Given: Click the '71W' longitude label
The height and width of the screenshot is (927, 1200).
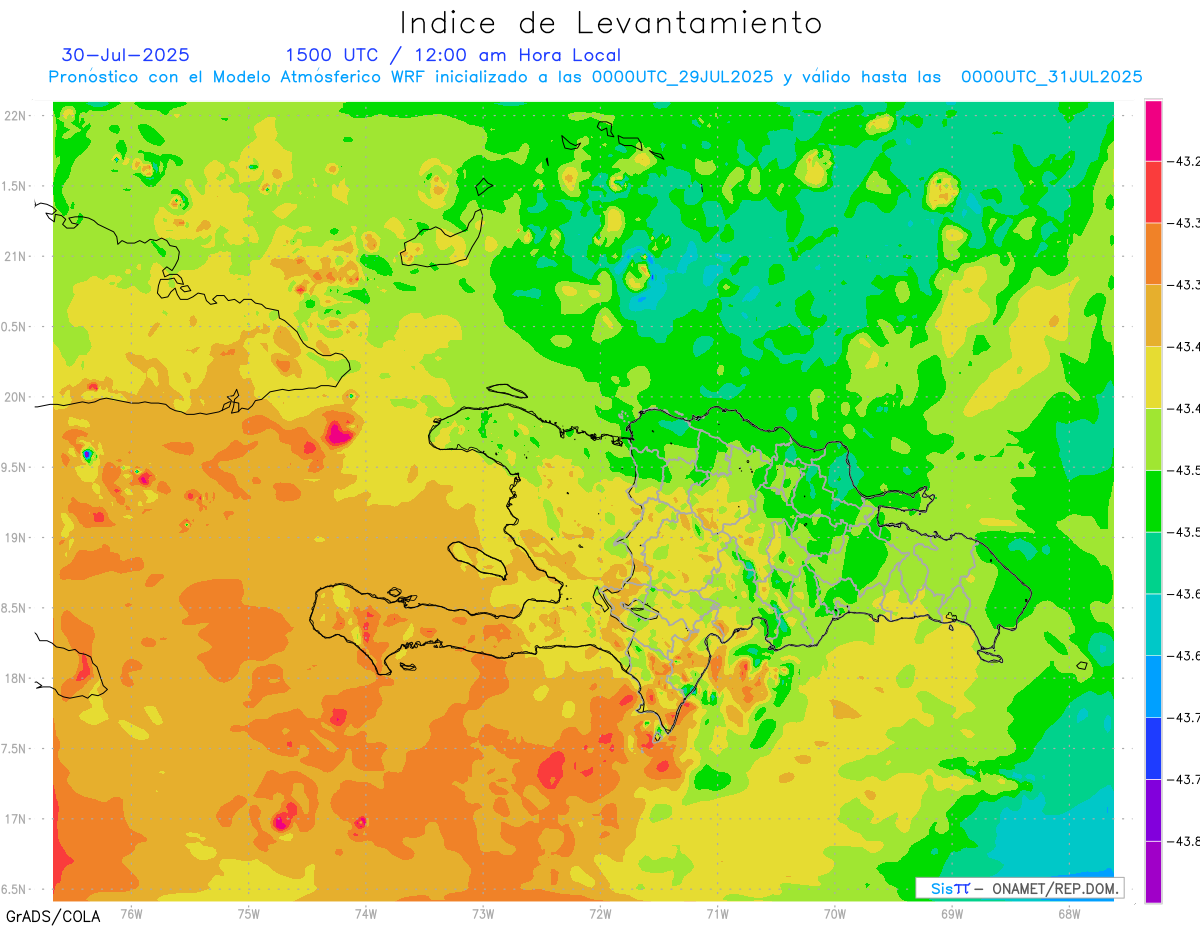Looking at the screenshot, I should 717,913.
